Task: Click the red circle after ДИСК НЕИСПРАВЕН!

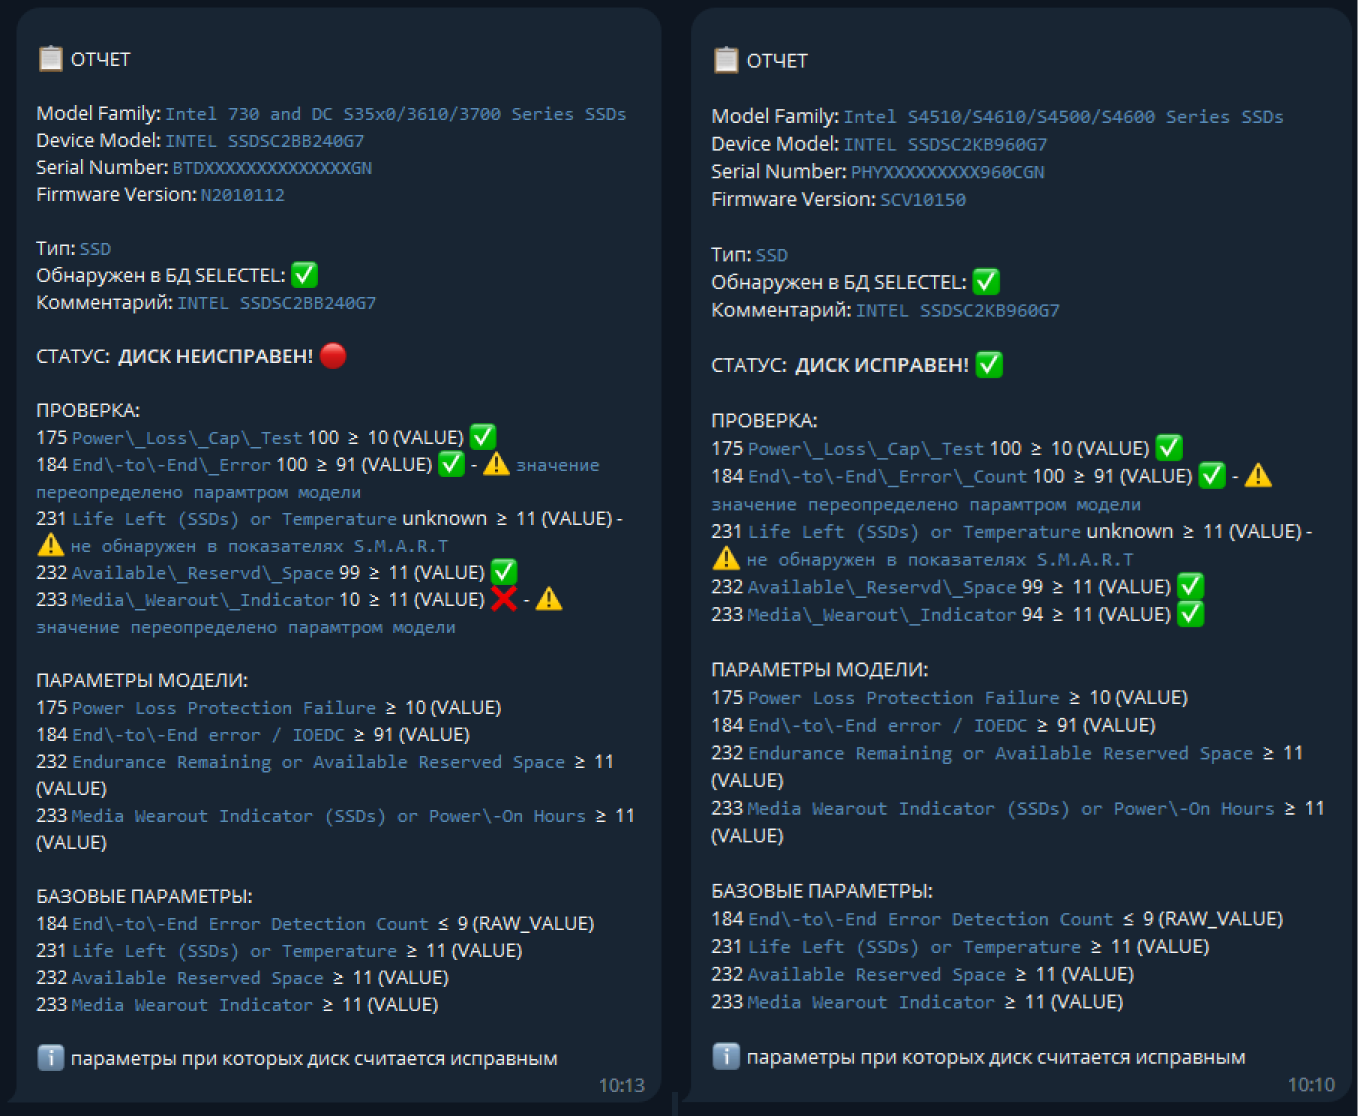Action: point(334,356)
